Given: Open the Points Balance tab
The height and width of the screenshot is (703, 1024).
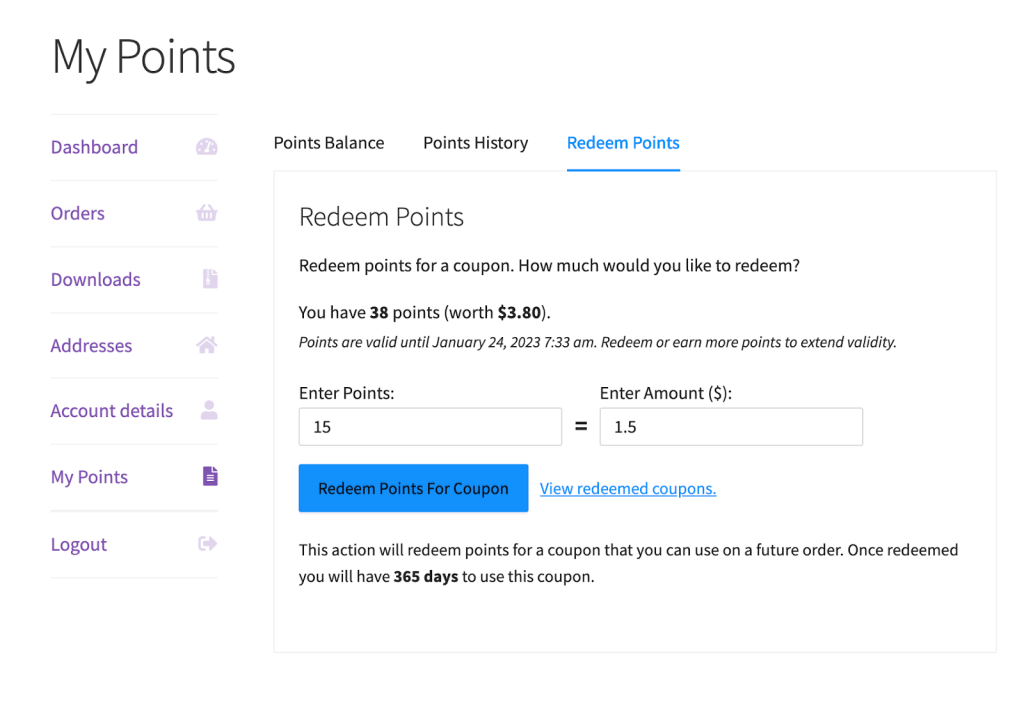Looking at the screenshot, I should click(x=328, y=143).
